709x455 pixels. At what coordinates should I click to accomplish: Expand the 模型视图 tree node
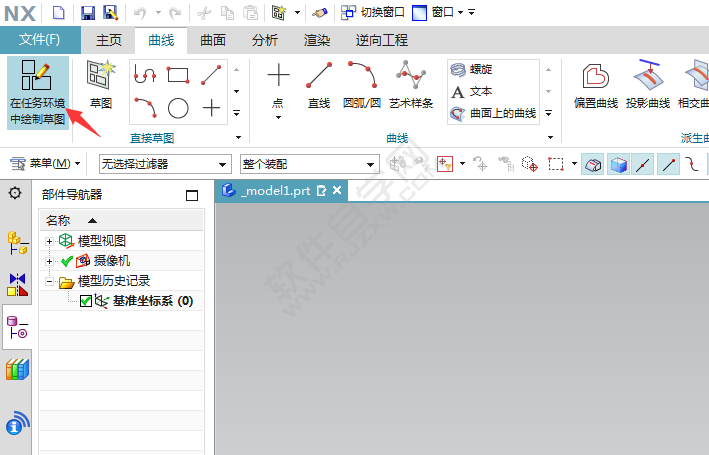(x=49, y=241)
